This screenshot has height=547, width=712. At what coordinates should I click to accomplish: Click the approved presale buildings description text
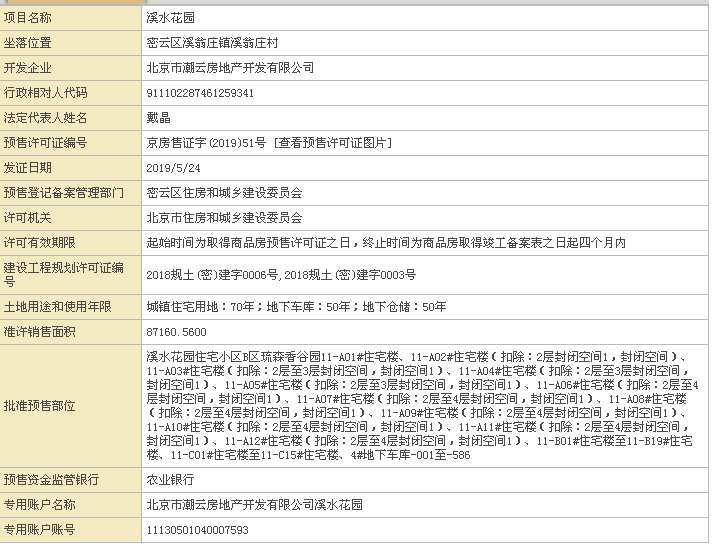pyautogui.click(x=420, y=405)
